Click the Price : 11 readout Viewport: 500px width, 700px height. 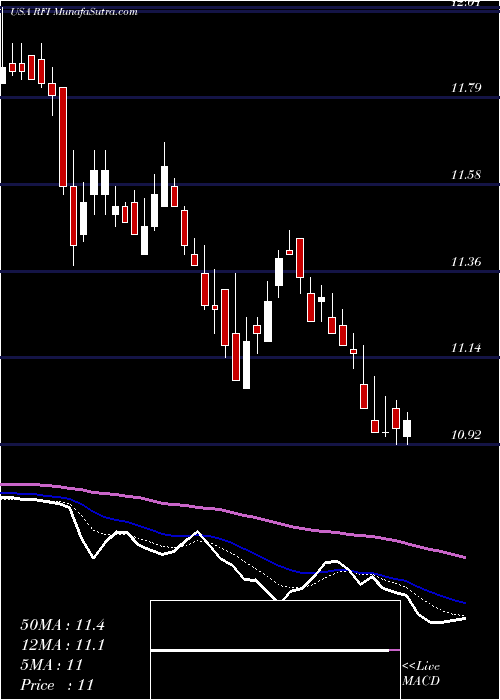point(57,685)
